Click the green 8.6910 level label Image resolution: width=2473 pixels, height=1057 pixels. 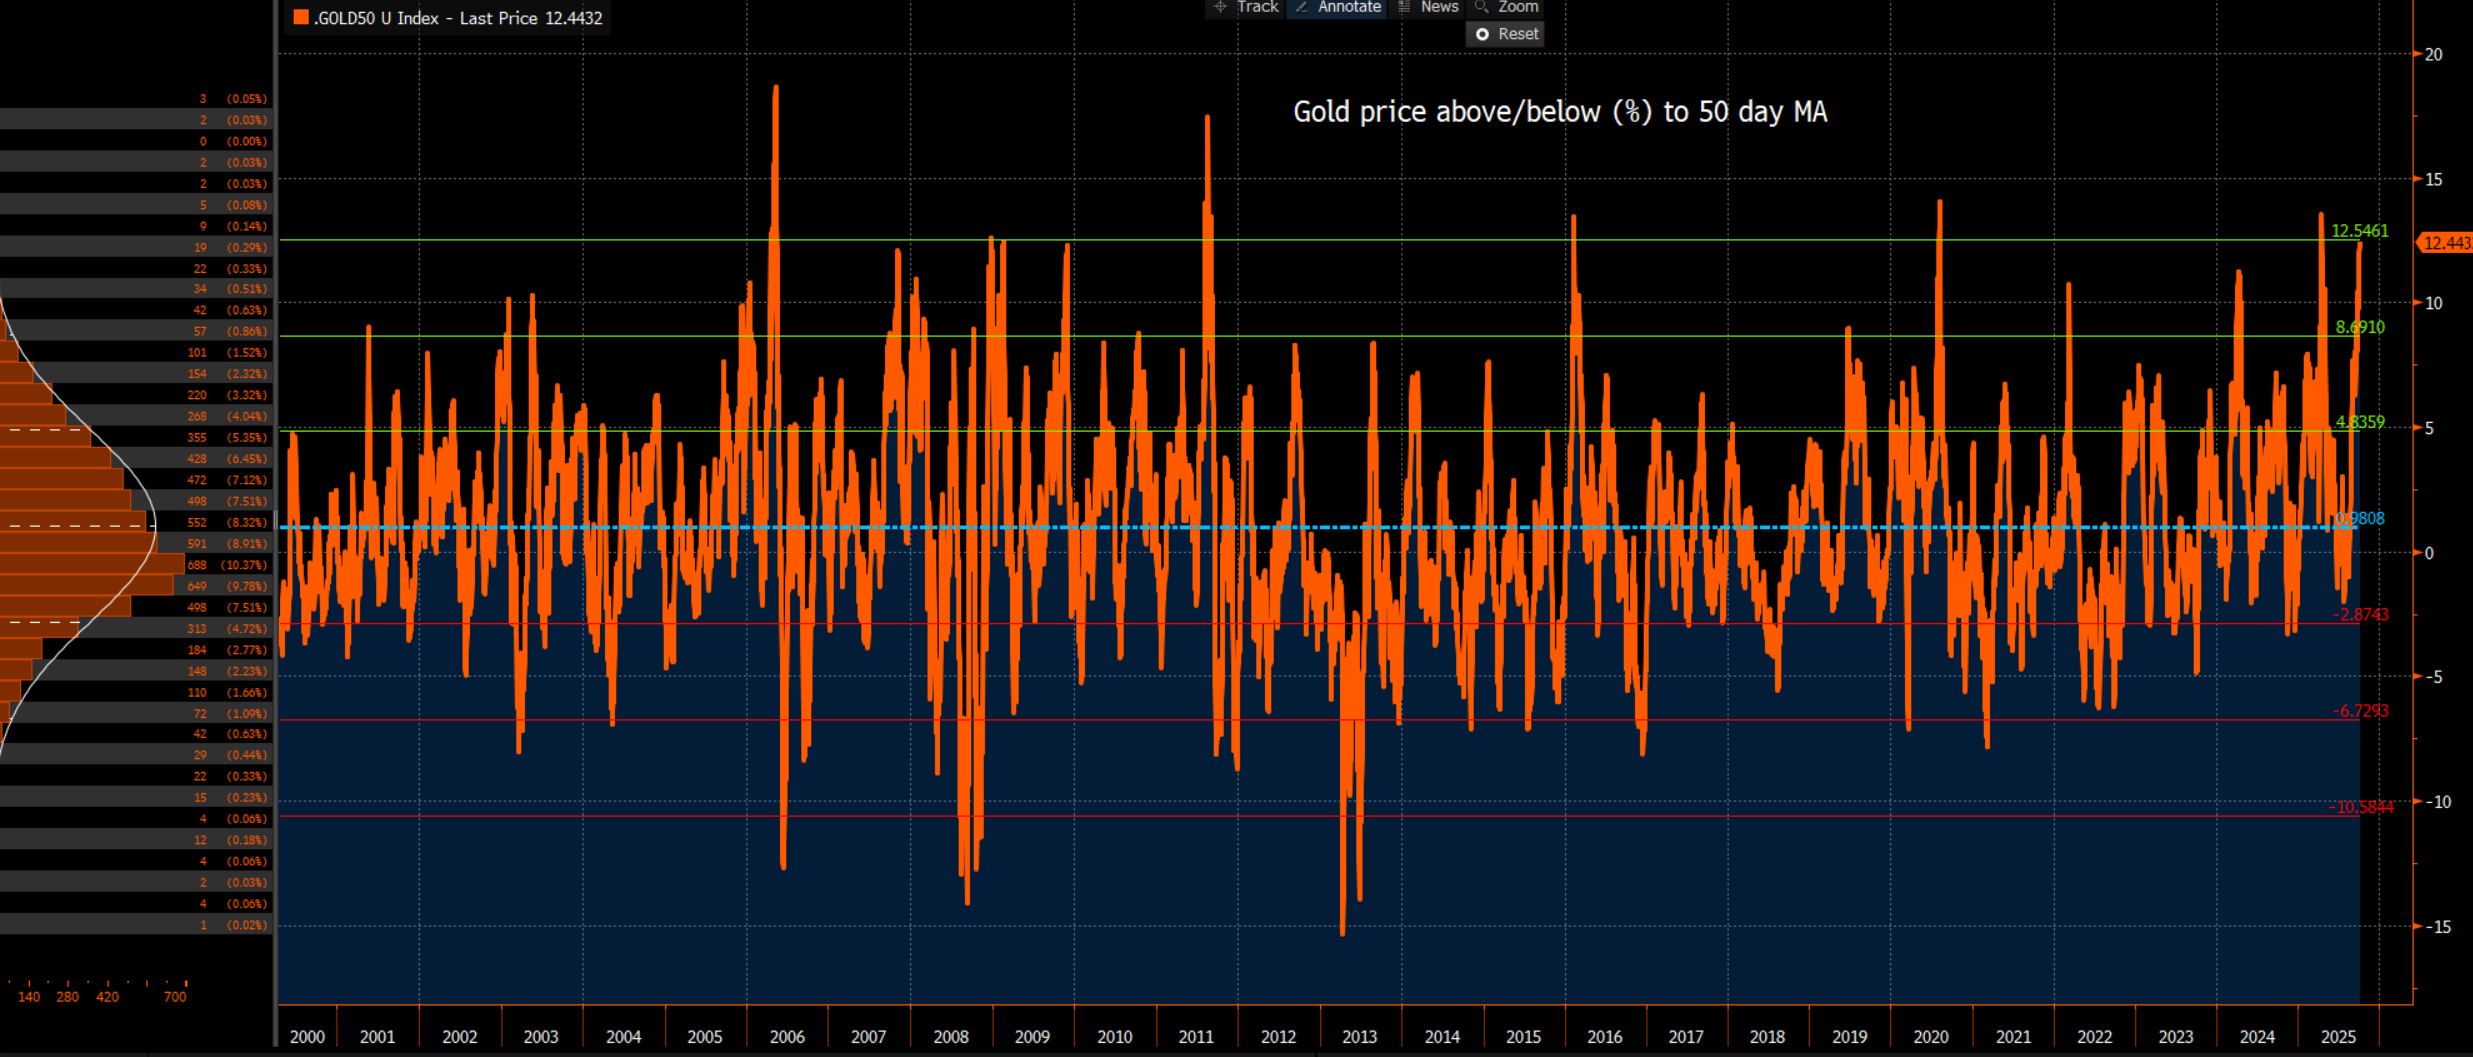pyautogui.click(x=2359, y=327)
